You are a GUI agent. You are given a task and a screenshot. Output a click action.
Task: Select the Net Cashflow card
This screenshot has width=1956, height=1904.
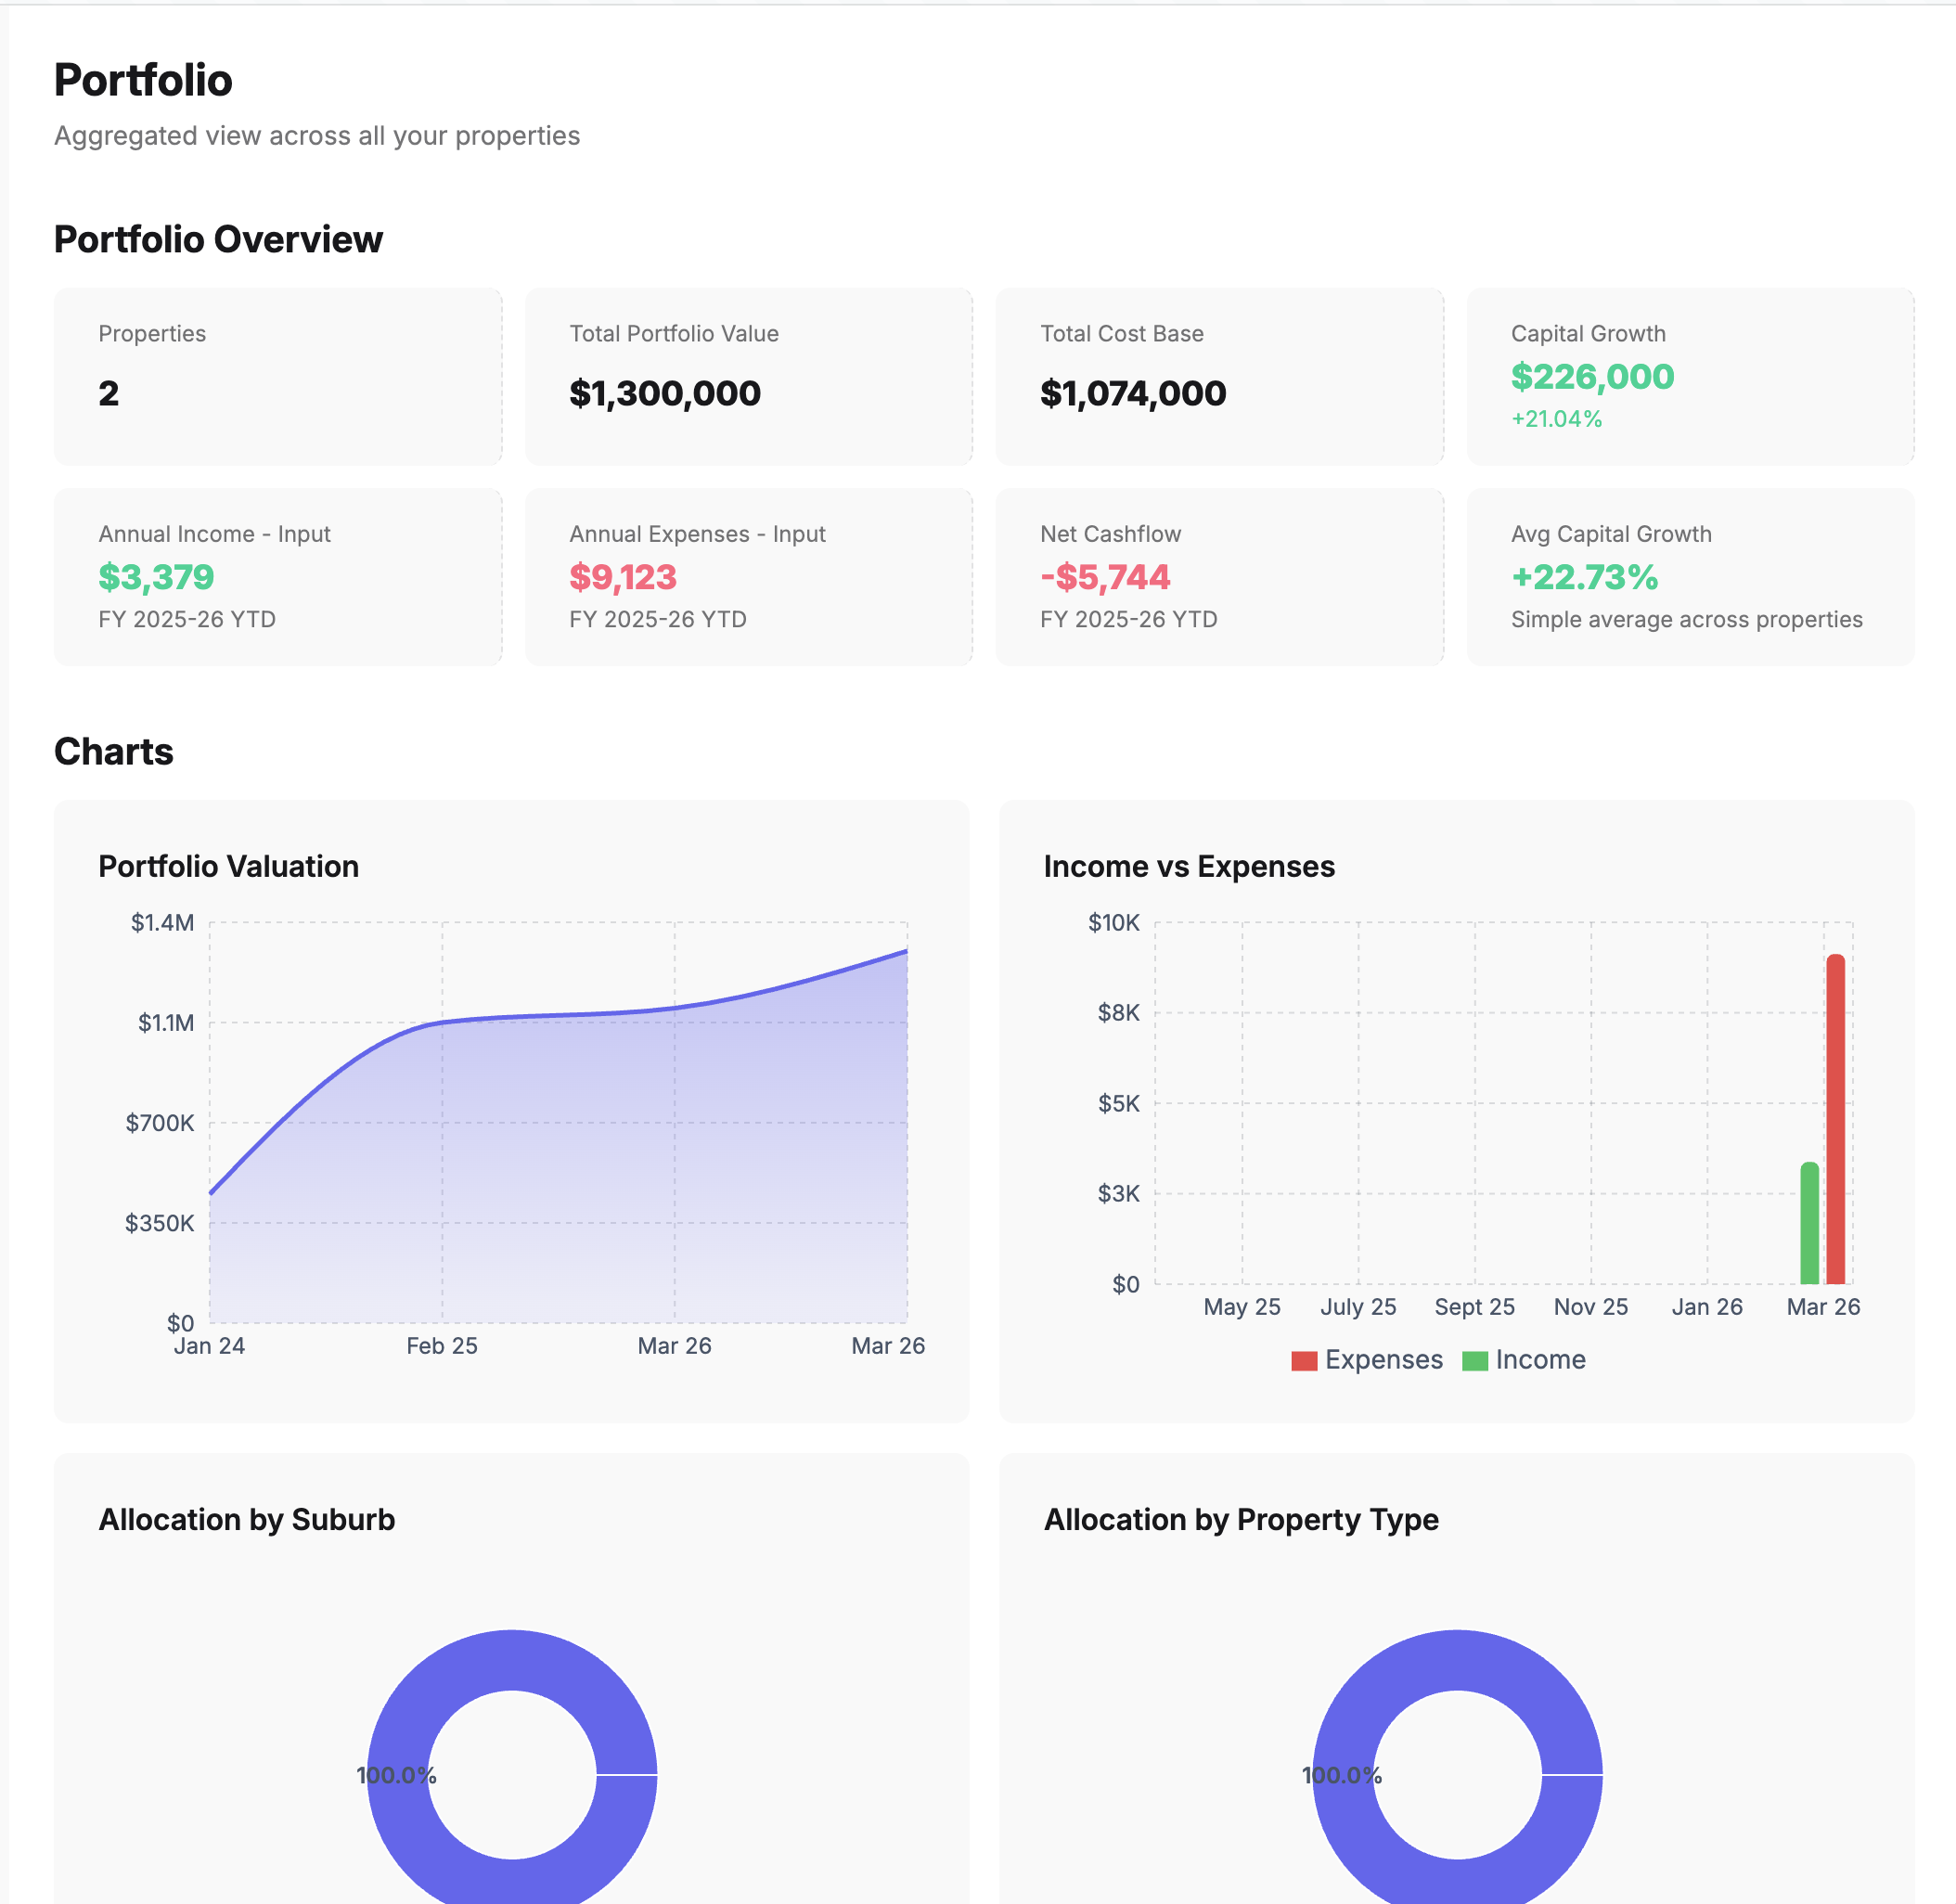click(1220, 576)
